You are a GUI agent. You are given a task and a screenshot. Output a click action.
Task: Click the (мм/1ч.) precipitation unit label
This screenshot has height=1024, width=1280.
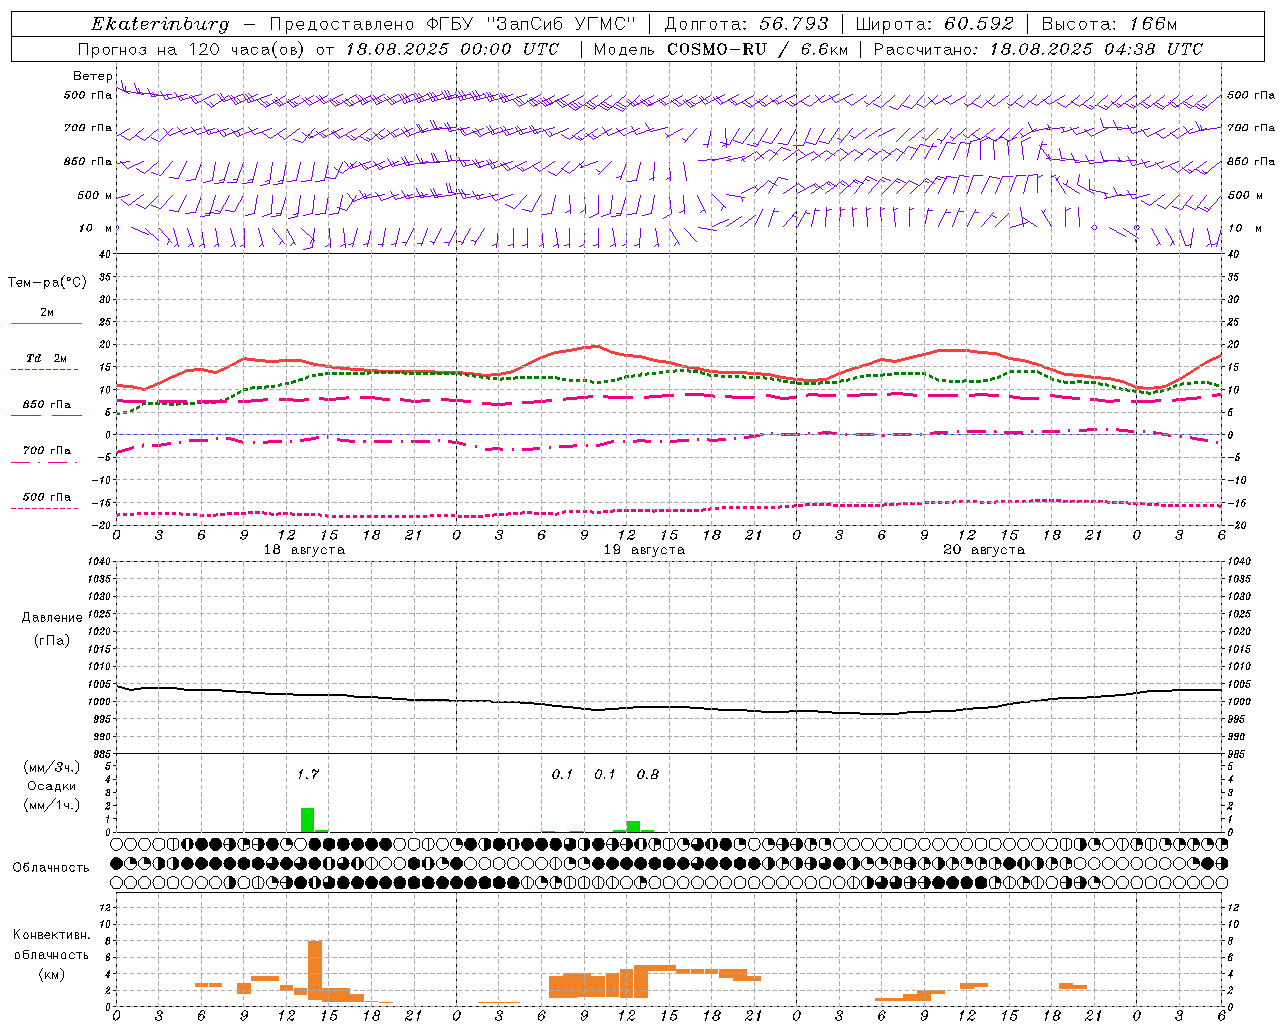click(51, 805)
